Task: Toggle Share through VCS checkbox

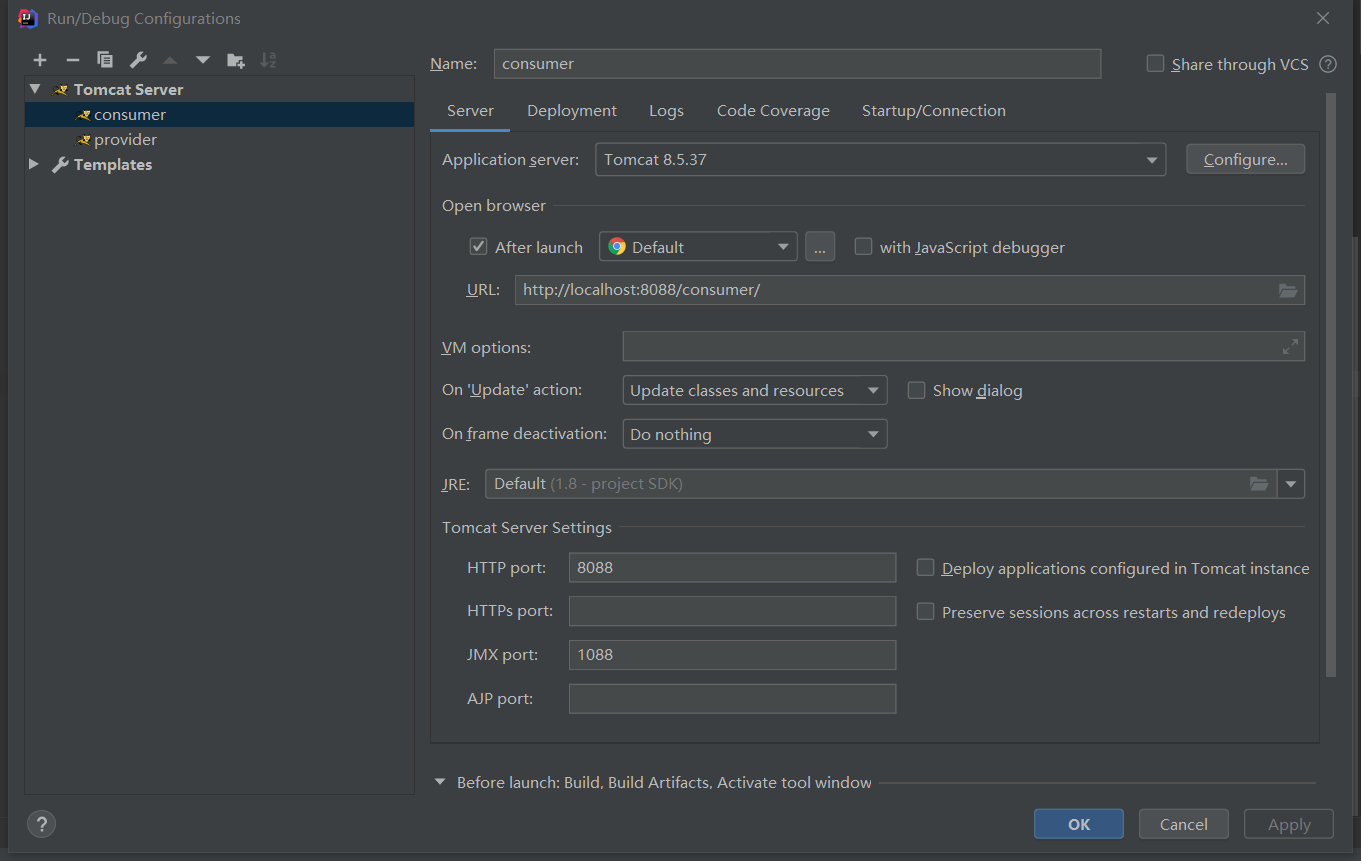Action: point(1155,64)
